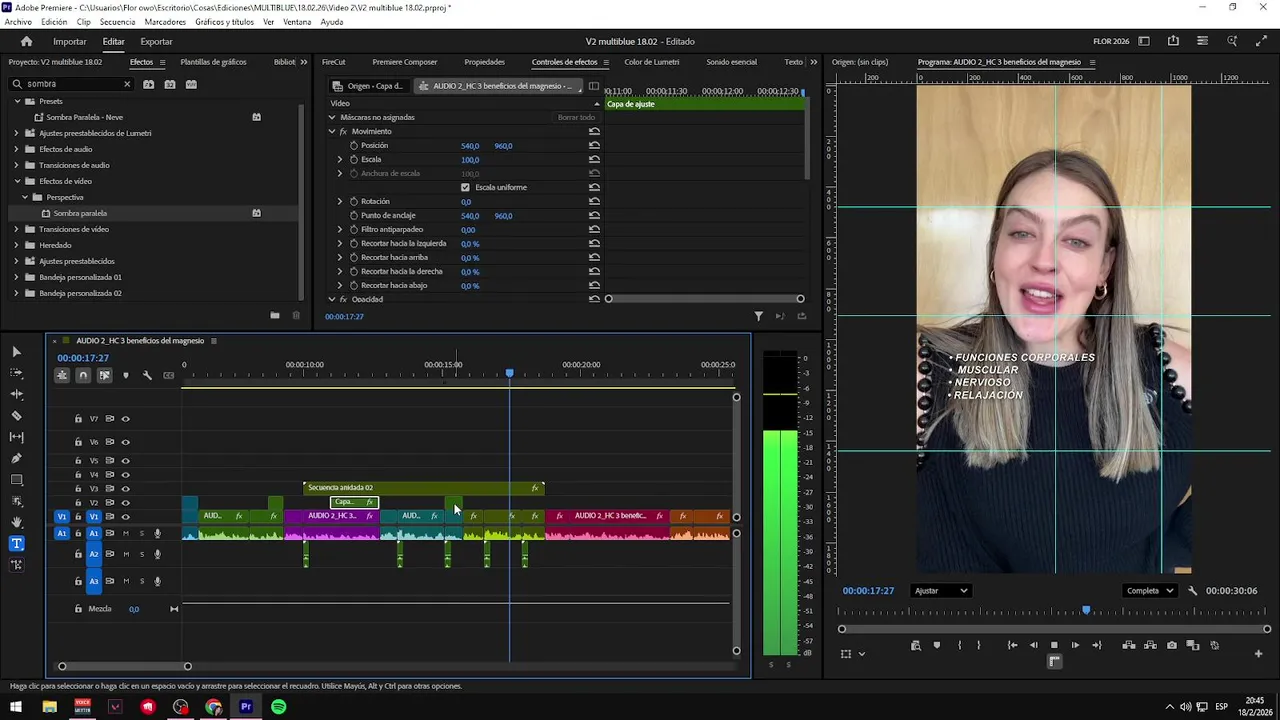Mark Out point in Program monitor
1280x720 pixels.
point(978,645)
